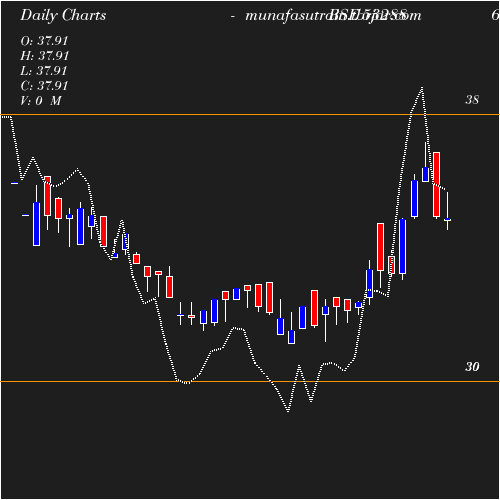Click the Daily Charts title

pos(63,16)
